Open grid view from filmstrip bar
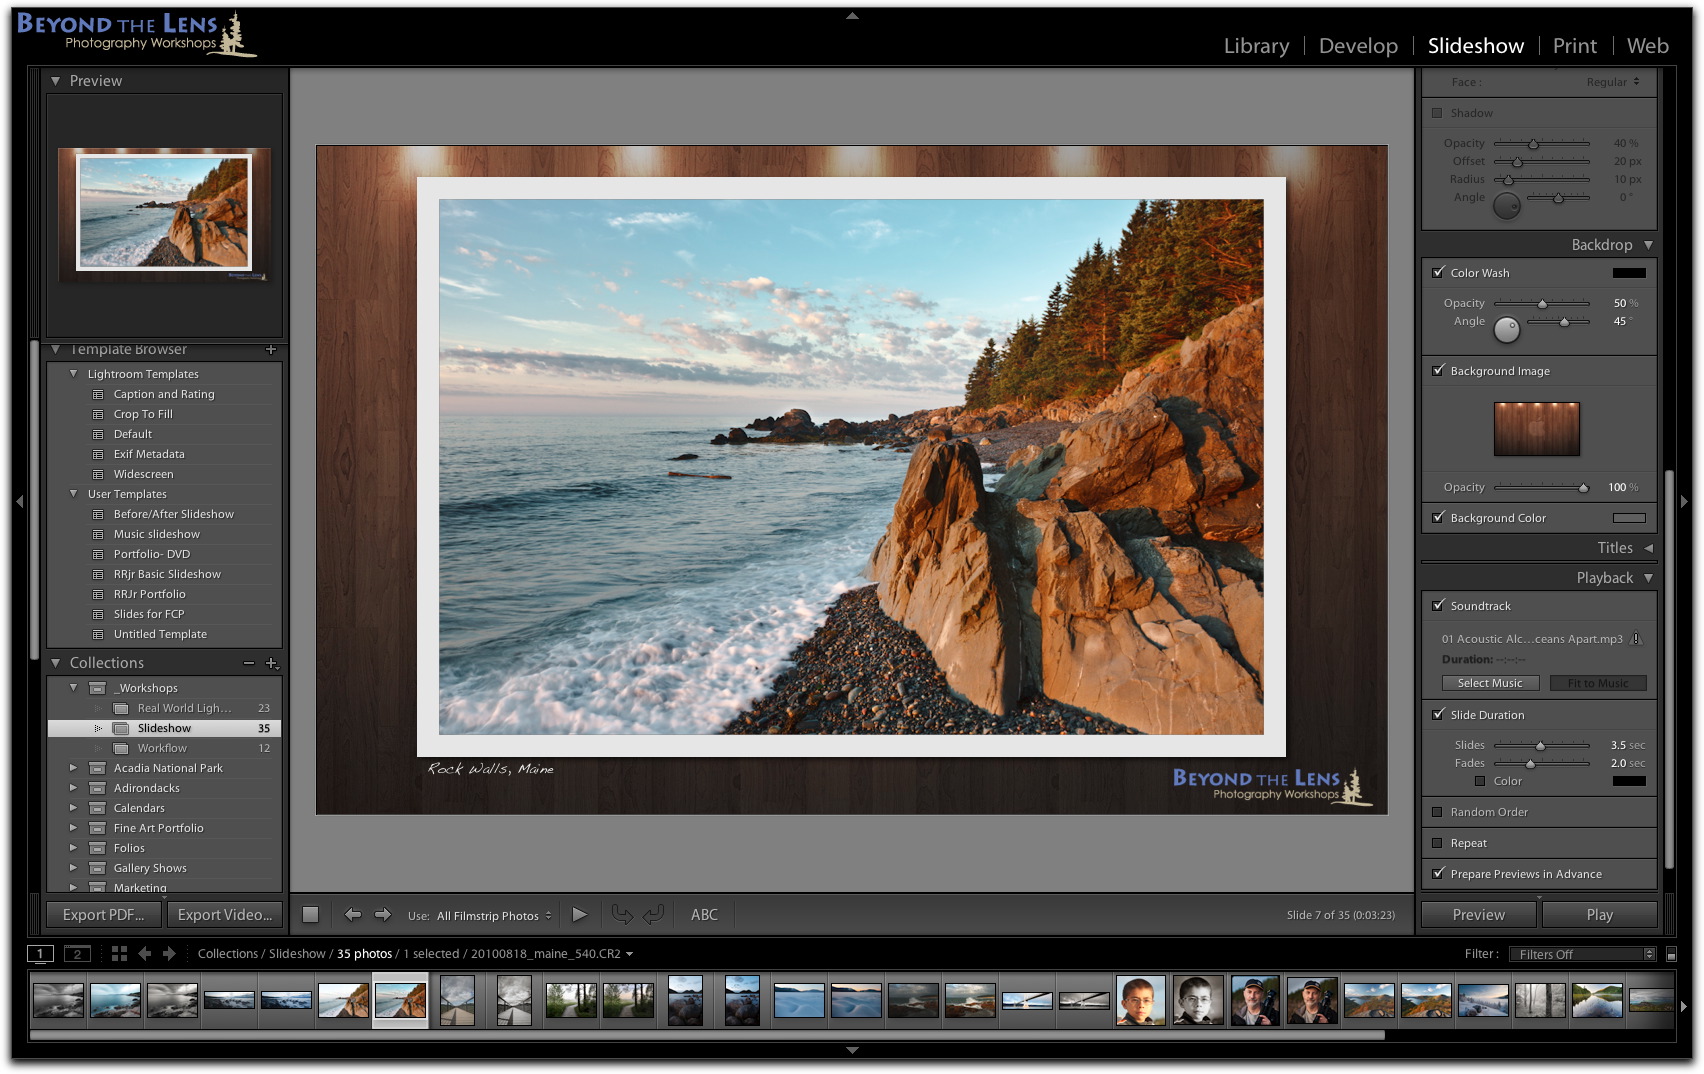 pos(119,954)
